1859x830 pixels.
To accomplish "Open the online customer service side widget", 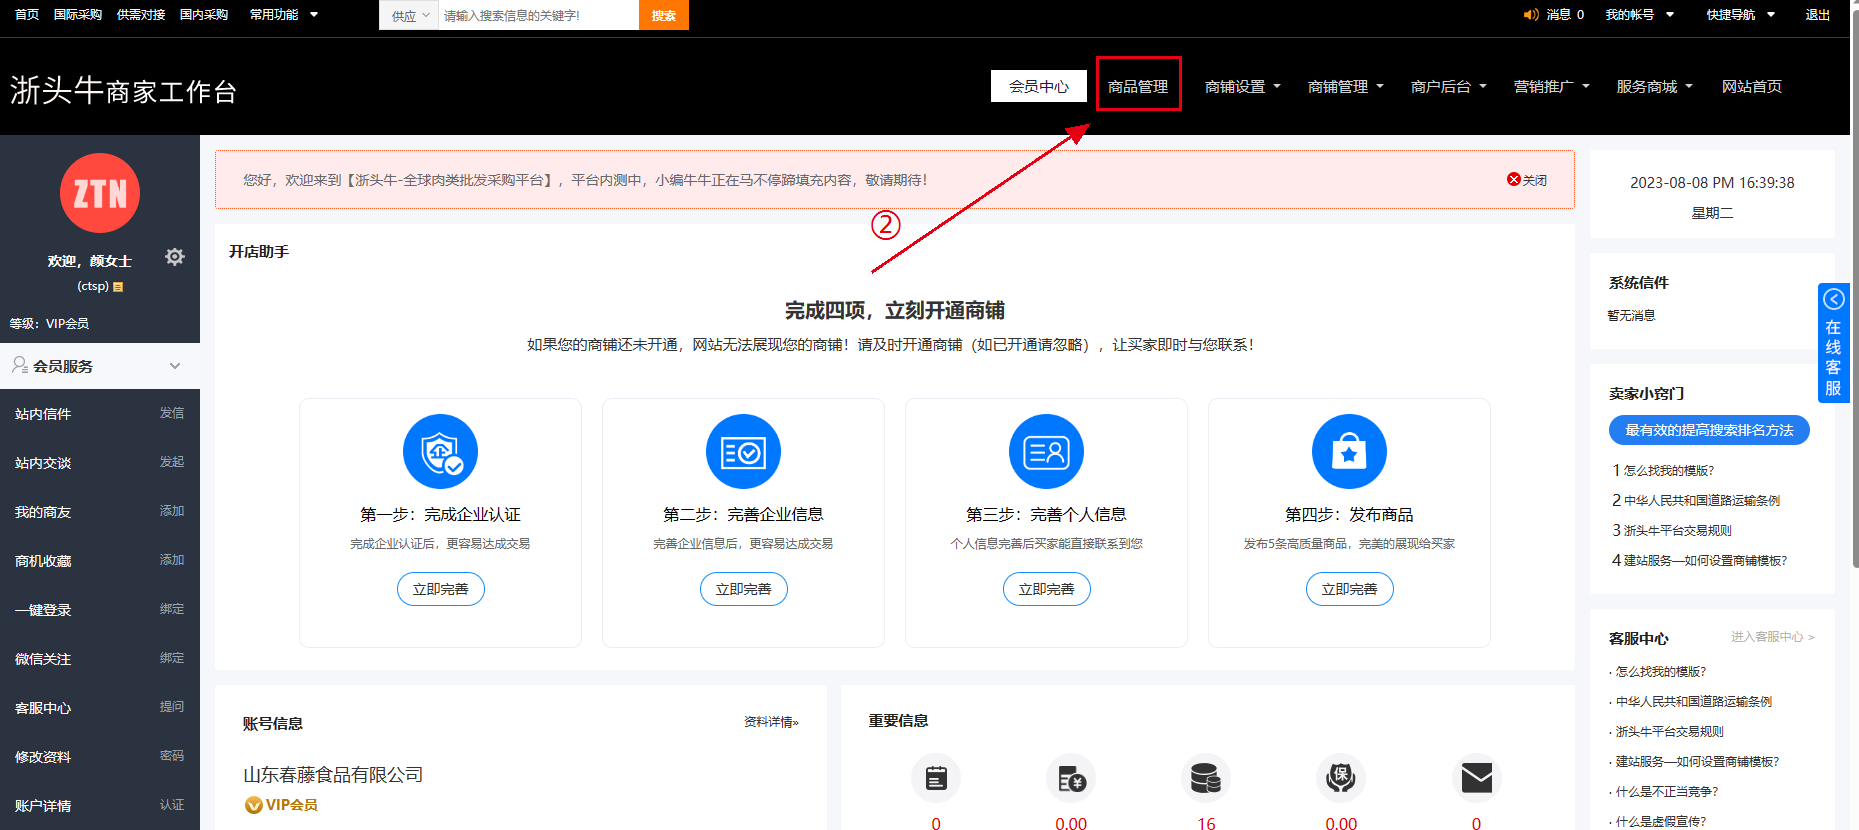I will (x=1833, y=343).
